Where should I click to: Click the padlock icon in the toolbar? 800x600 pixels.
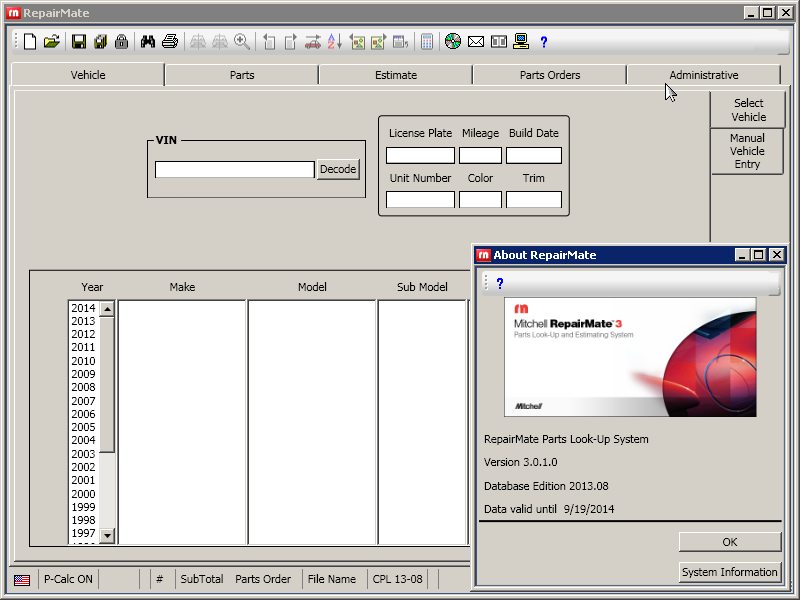coord(121,41)
